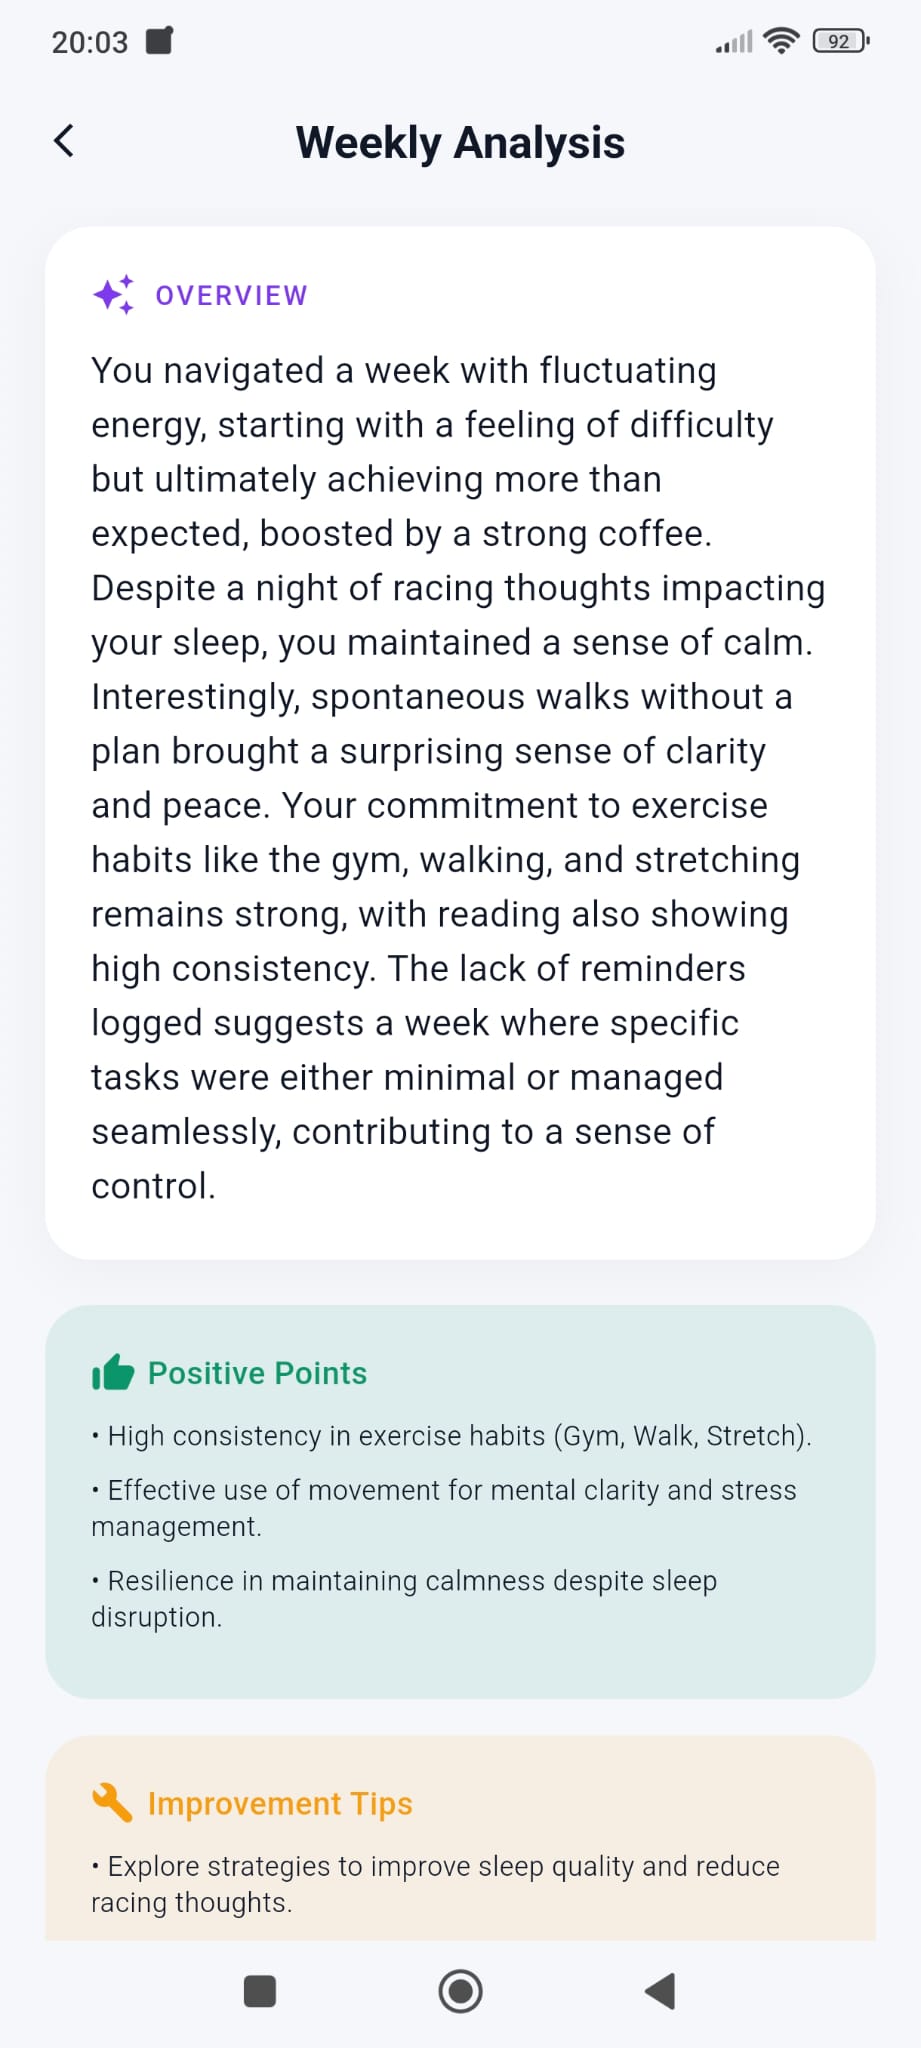Tap the battery level indicator

pyautogui.click(x=841, y=41)
